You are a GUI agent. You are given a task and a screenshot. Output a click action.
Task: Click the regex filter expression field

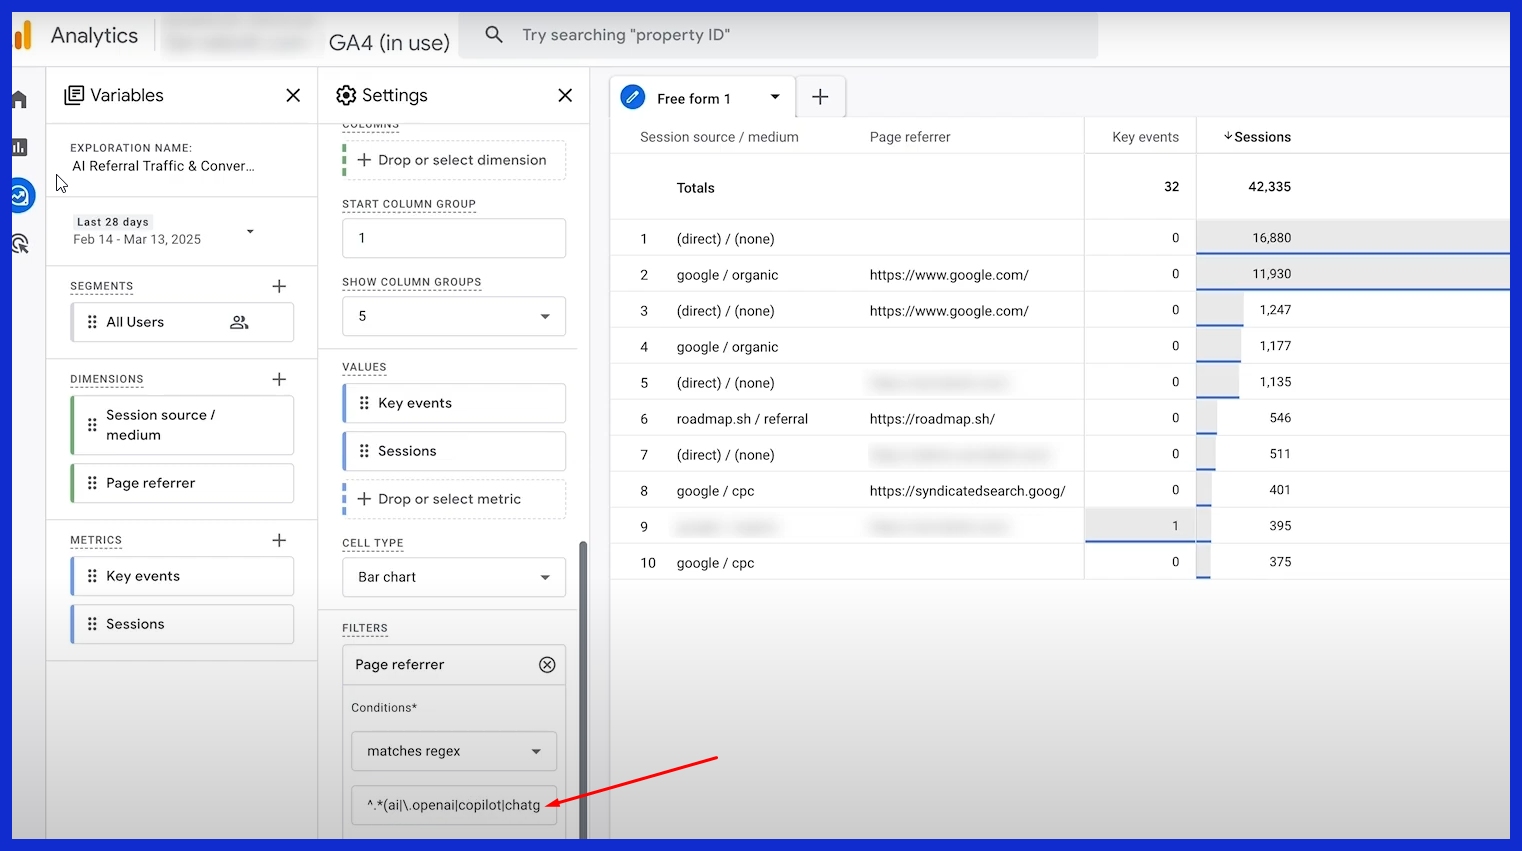tap(454, 805)
